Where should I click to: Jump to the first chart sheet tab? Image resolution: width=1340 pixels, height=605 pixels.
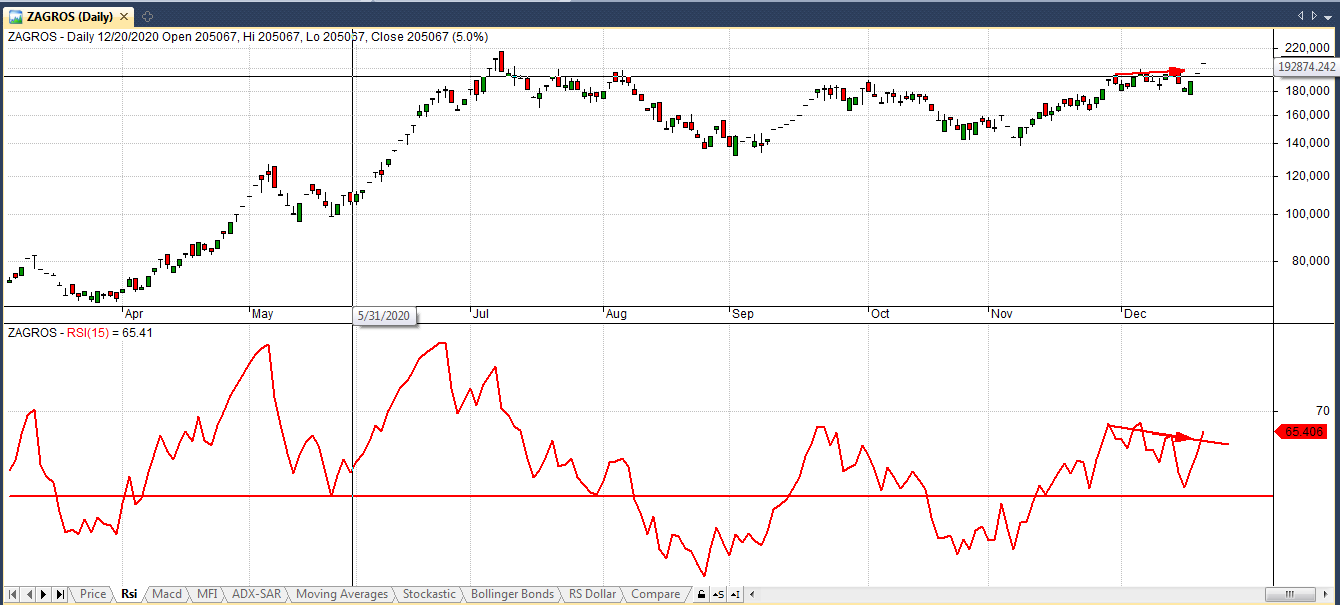pos(13,594)
